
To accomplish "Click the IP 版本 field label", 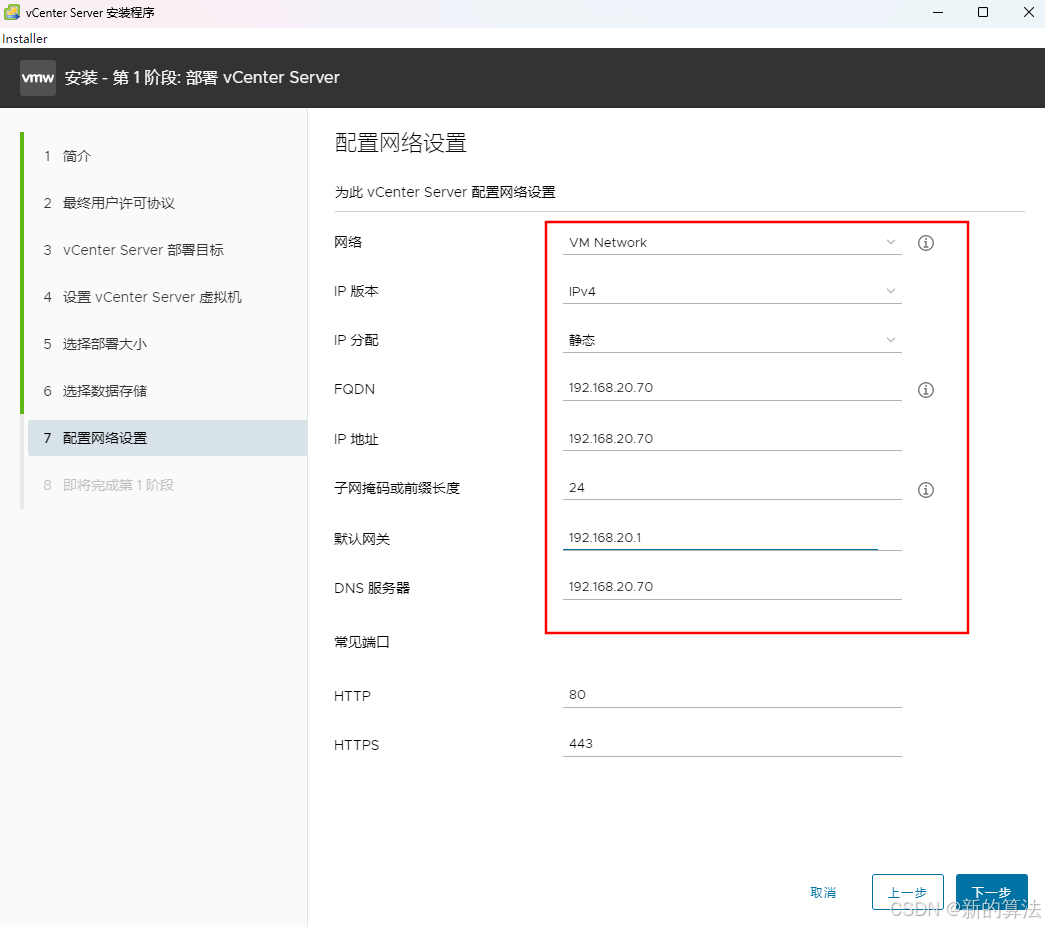I will click(356, 292).
